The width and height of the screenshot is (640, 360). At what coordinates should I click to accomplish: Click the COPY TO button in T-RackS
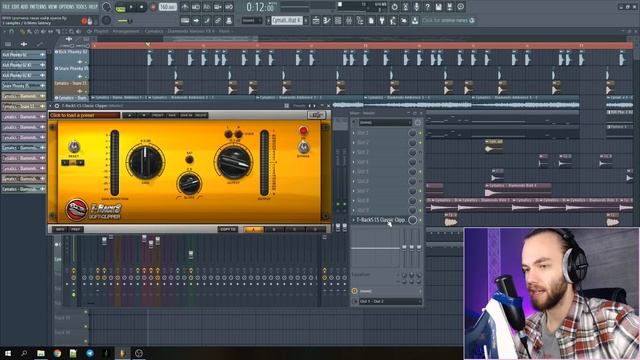coord(228,229)
